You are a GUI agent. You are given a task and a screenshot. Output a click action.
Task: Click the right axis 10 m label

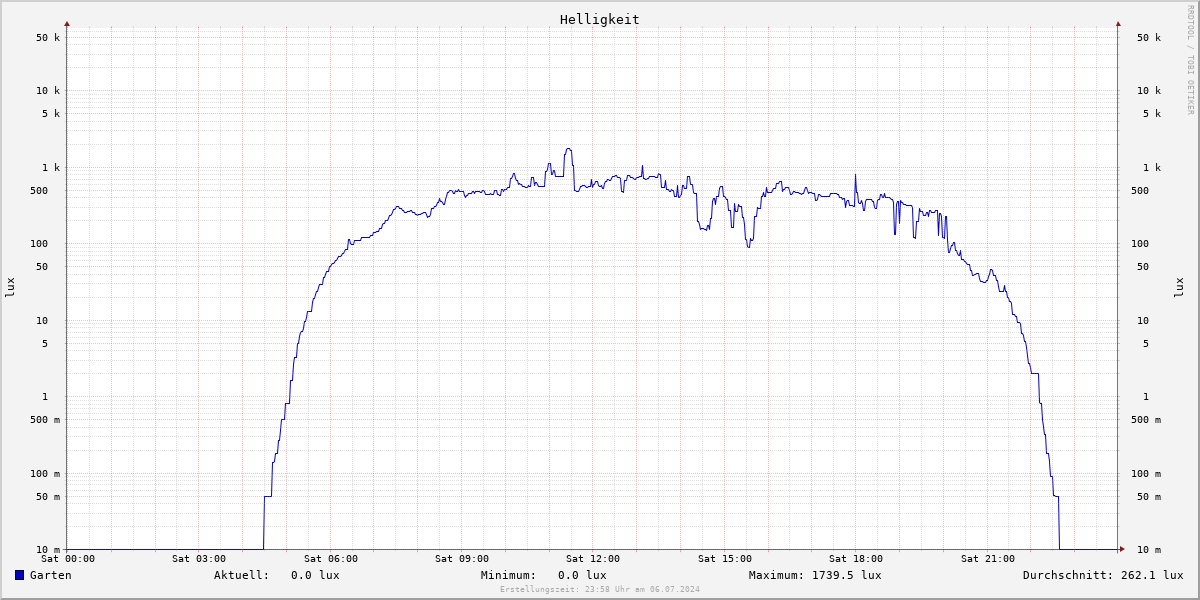click(1149, 550)
